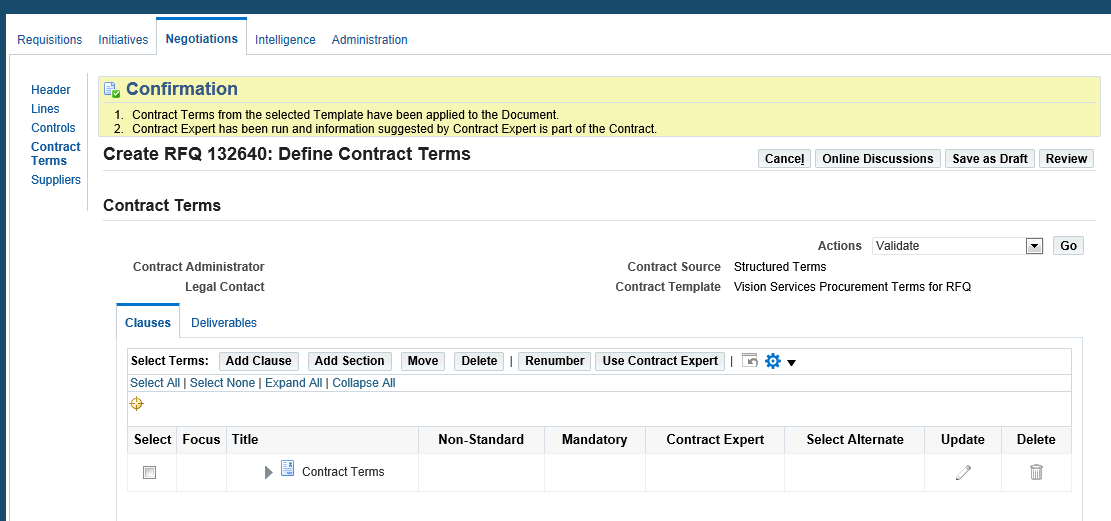Click the Confirmation message icon
This screenshot has width=1111, height=521.
(x=112, y=90)
